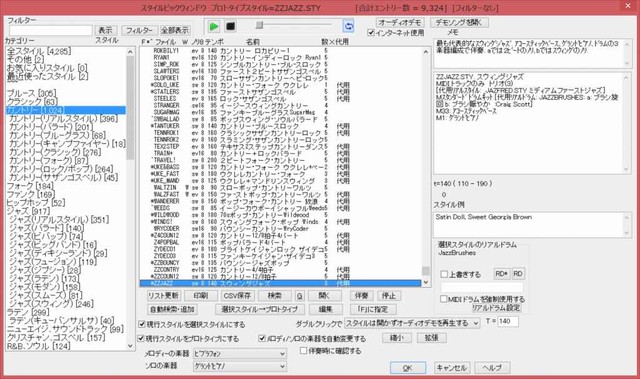Click the small G button

pos(300,296)
